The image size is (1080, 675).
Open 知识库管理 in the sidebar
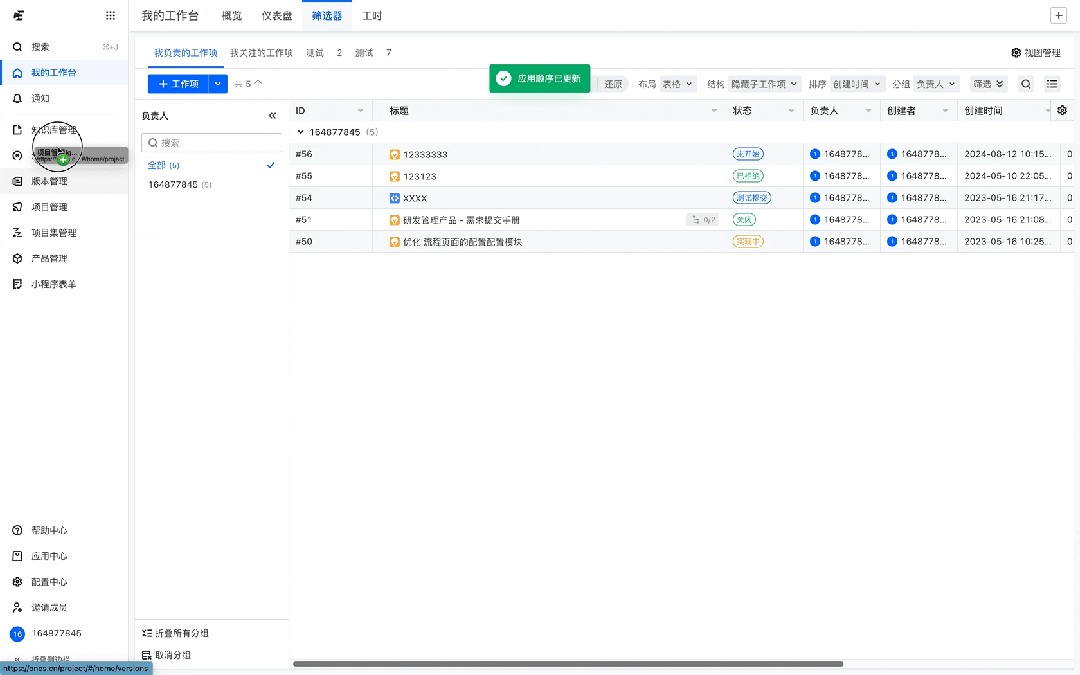pyautogui.click(x=64, y=129)
